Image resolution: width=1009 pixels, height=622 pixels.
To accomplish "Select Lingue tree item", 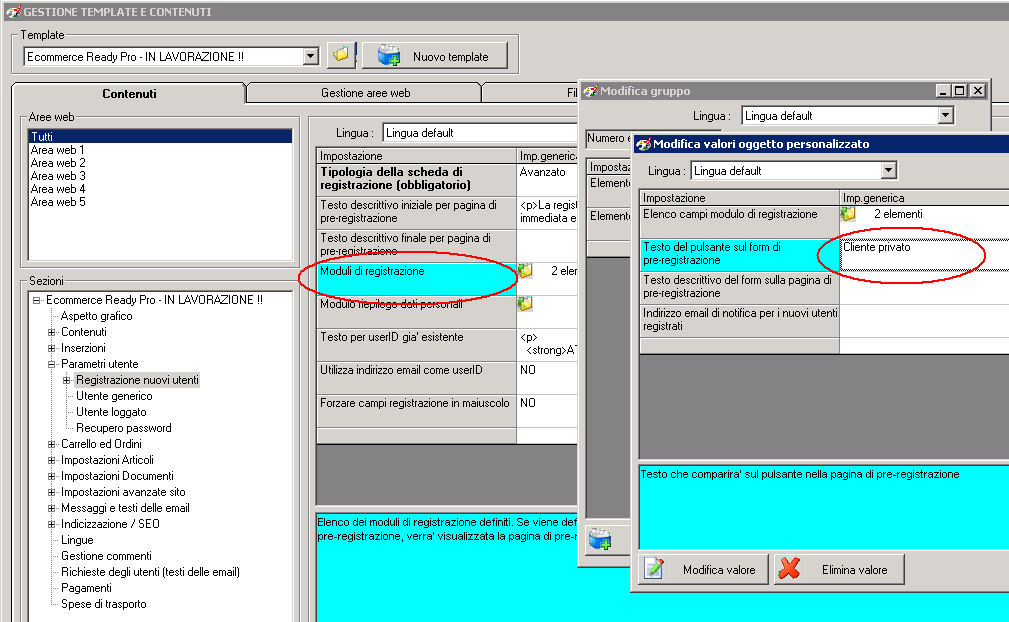I will 77,540.
